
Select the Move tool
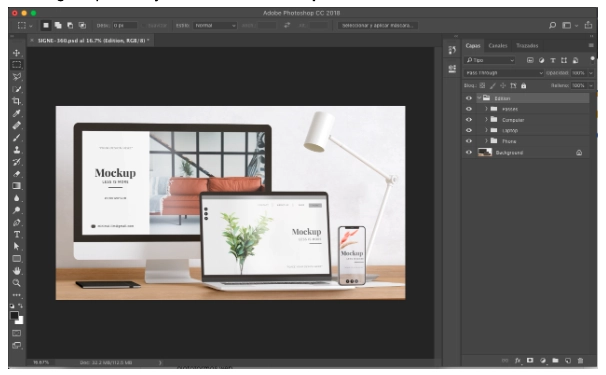tap(17, 53)
